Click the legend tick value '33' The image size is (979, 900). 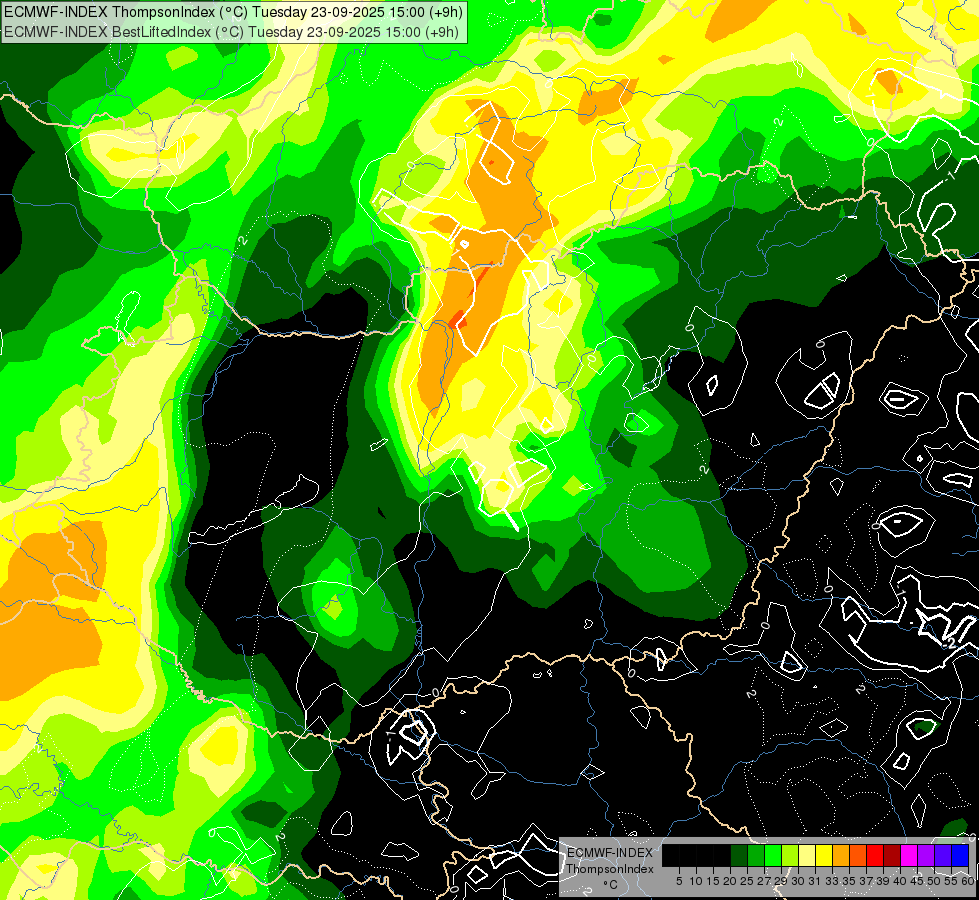tap(832, 881)
